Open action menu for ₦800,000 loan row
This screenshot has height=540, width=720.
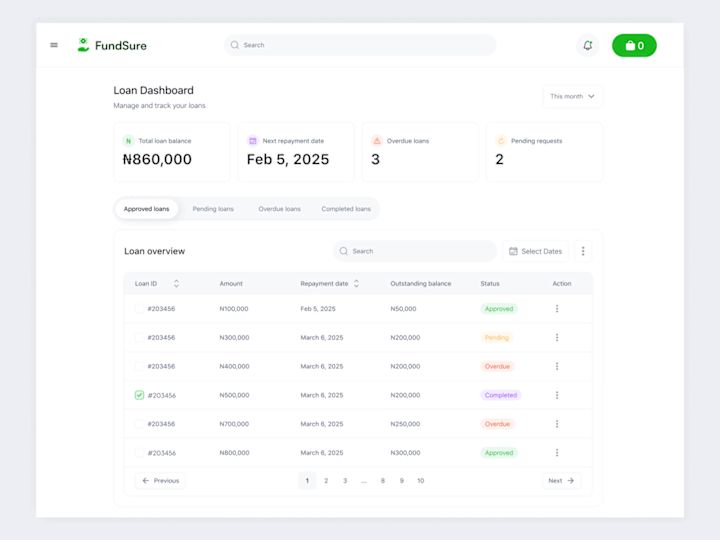coord(557,453)
